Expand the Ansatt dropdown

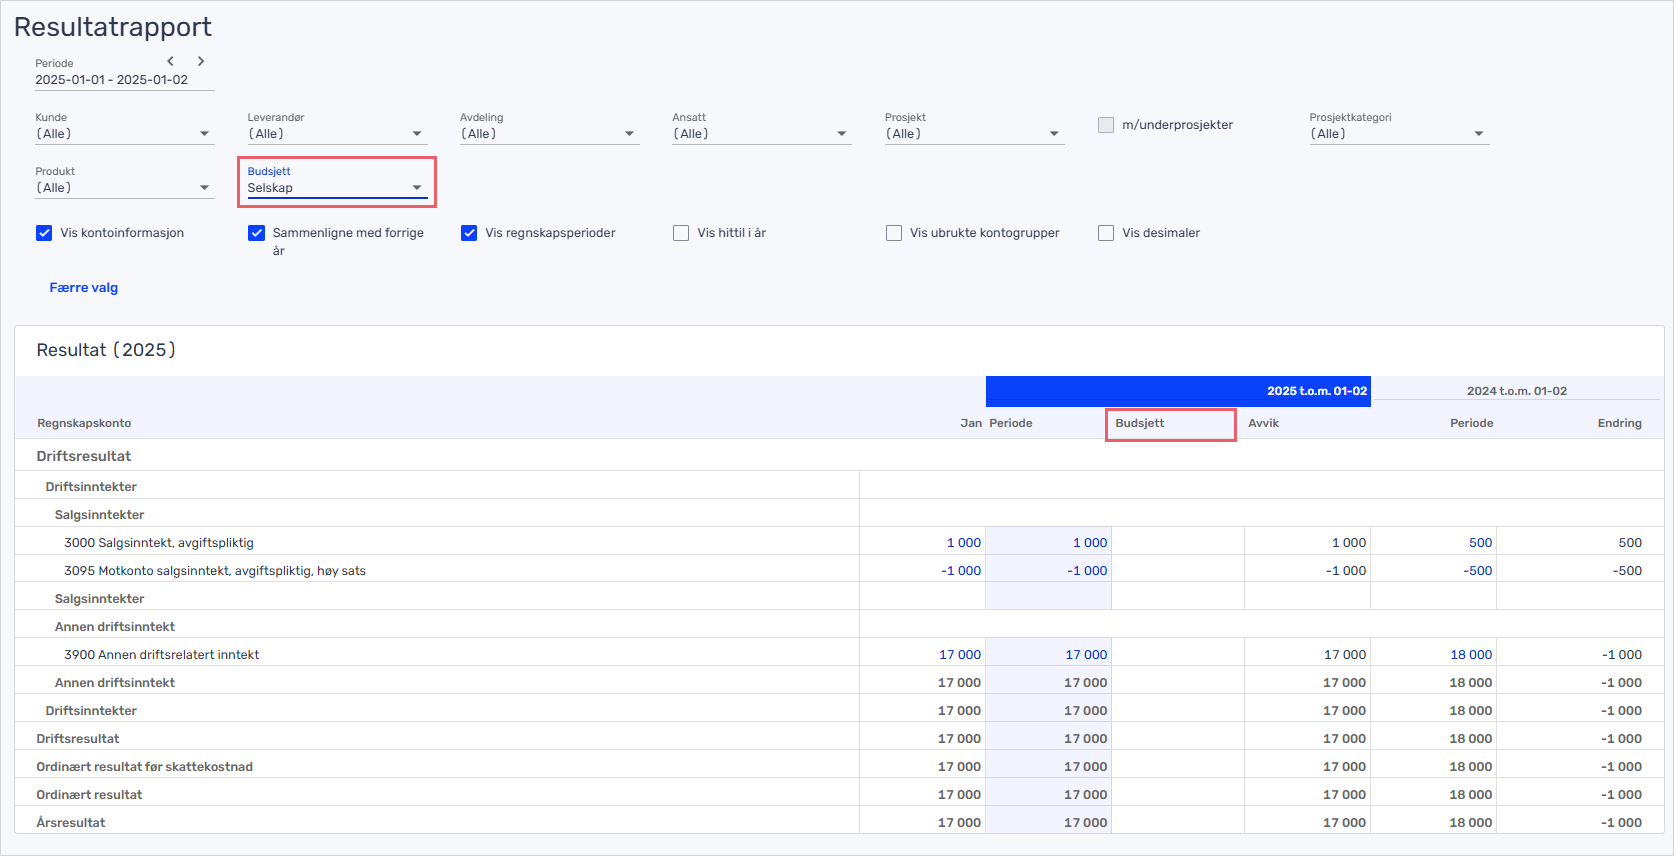pyautogui.click(x=761, y=134)
